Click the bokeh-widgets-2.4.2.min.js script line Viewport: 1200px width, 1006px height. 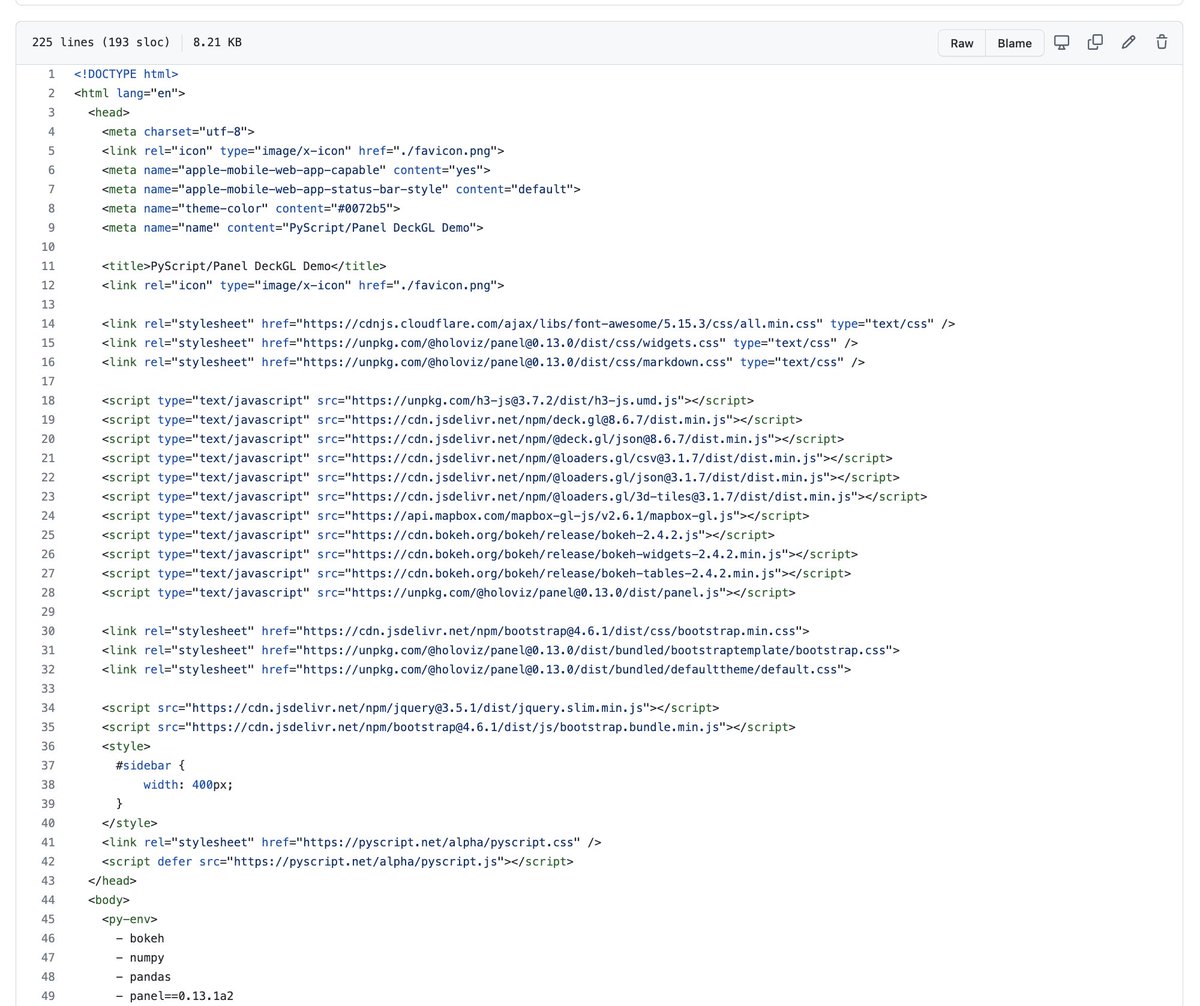pyautogui.click(x=480, y=554)
